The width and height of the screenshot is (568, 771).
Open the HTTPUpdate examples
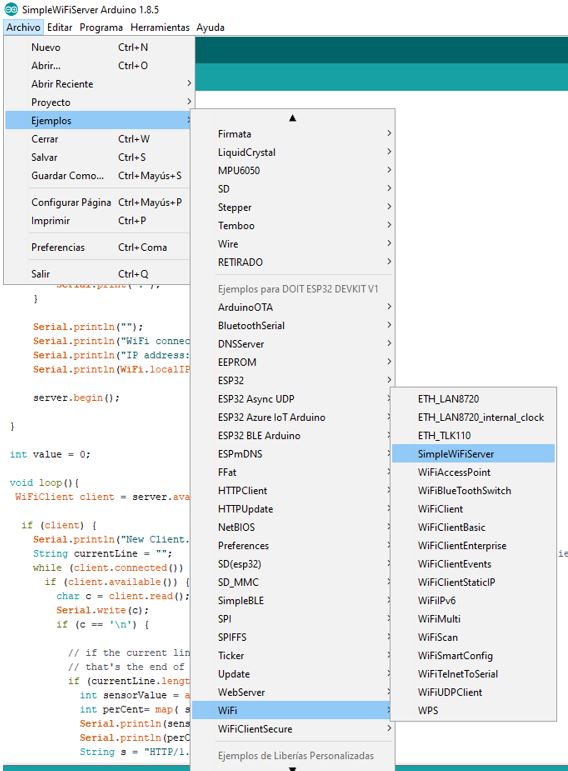[x=293, y=509]
